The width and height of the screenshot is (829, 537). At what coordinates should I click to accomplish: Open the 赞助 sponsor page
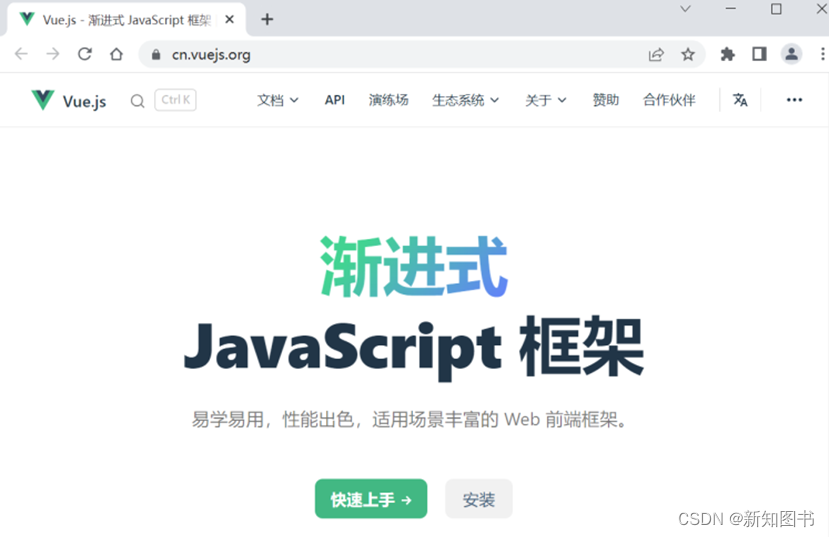[606, 100]
